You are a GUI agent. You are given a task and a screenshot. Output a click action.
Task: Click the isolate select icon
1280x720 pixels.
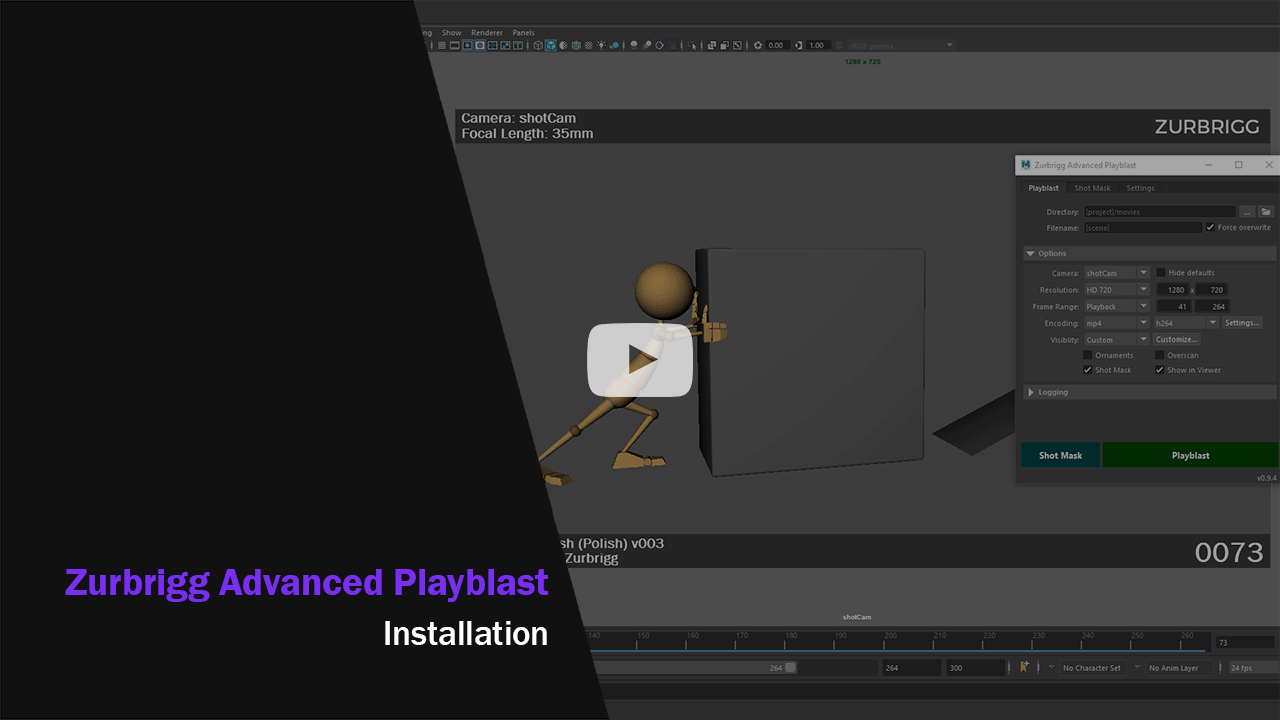pyautogui.click(x=692, y=45)
